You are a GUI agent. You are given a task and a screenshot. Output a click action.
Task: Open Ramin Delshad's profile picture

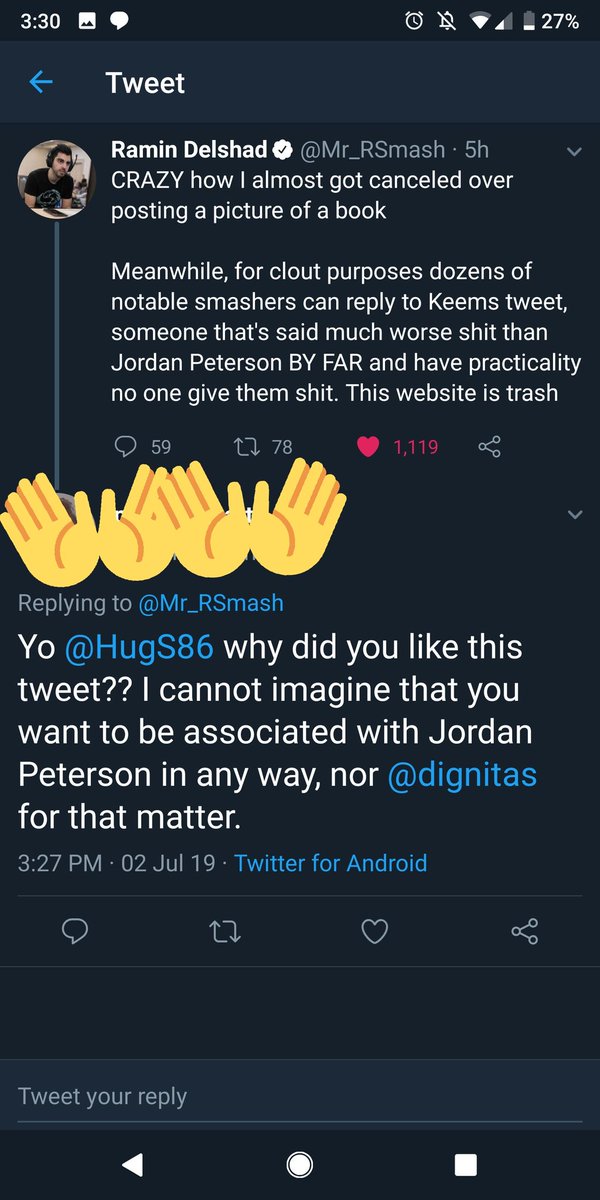(56, 178)
